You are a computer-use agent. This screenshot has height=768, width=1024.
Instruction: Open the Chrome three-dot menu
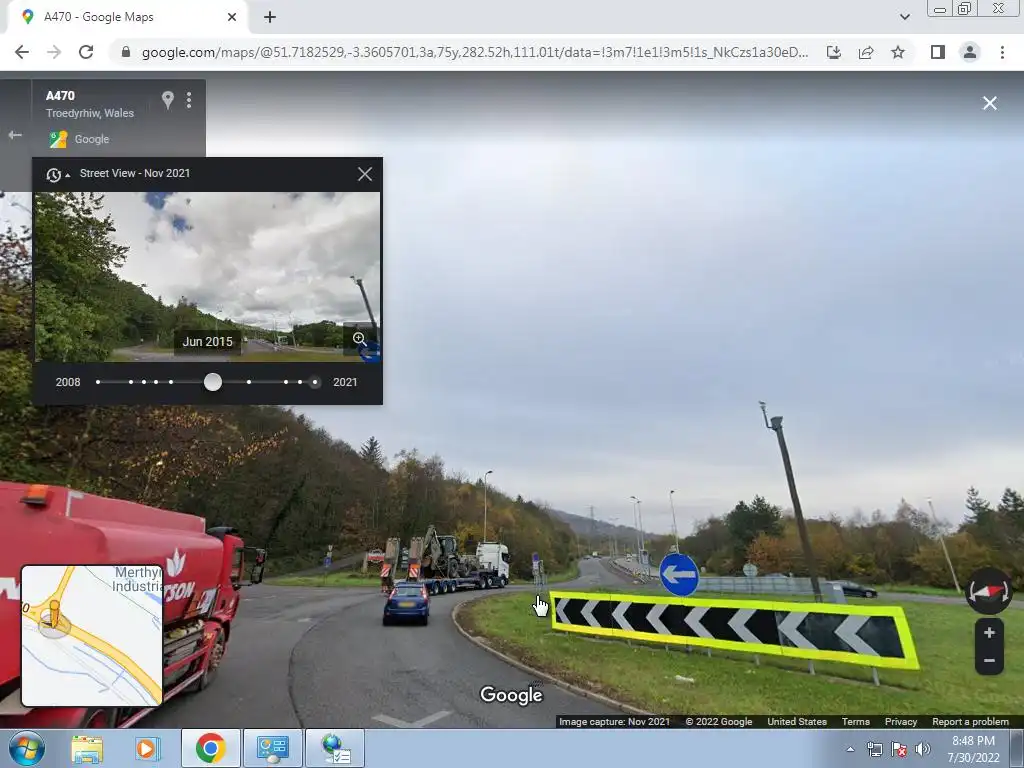point(1002,52)
